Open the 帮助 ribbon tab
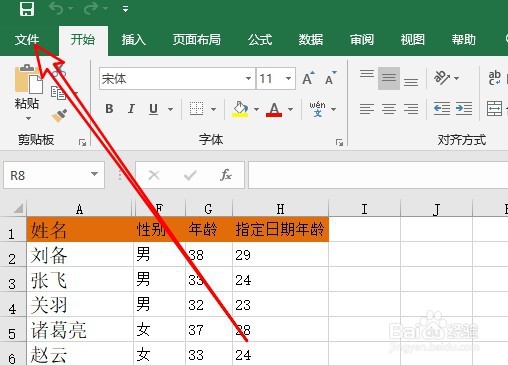 pos(463,40)
